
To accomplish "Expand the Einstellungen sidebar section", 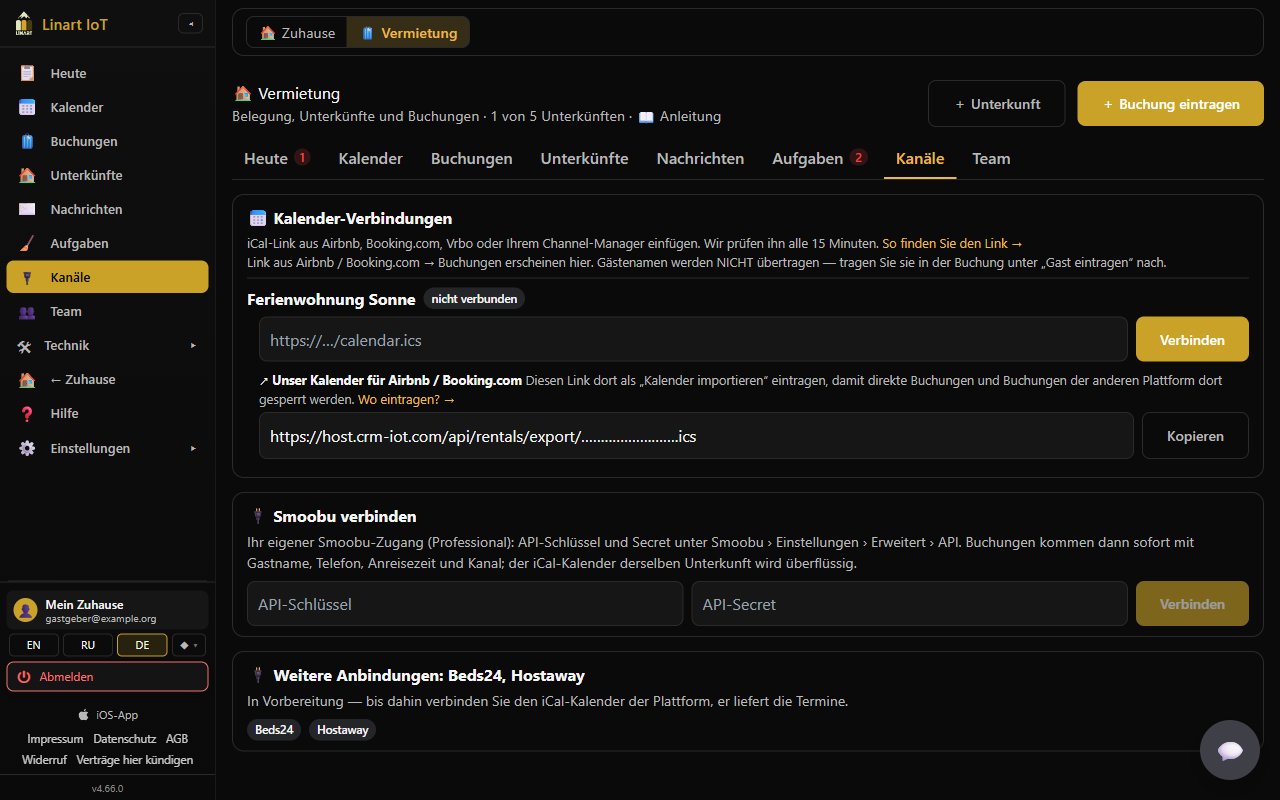I will coord(108,448).
